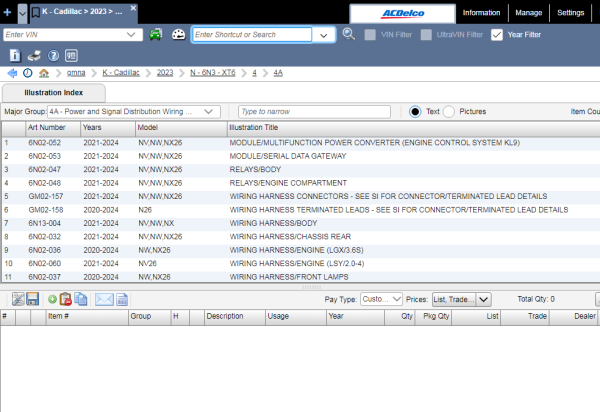Open Settings menu

(x=571, y=13)
